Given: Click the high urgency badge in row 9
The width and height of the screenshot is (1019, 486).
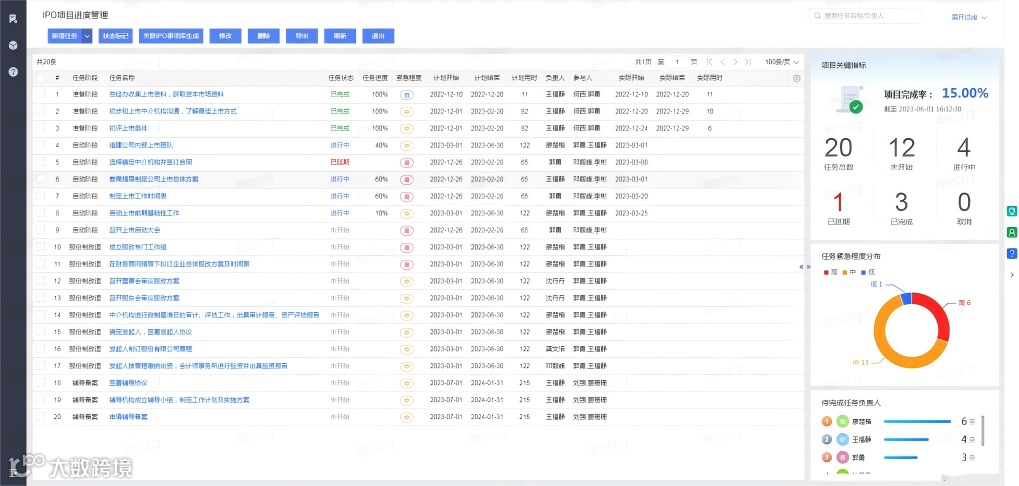Looking at the screenshot, I should 407,230.
